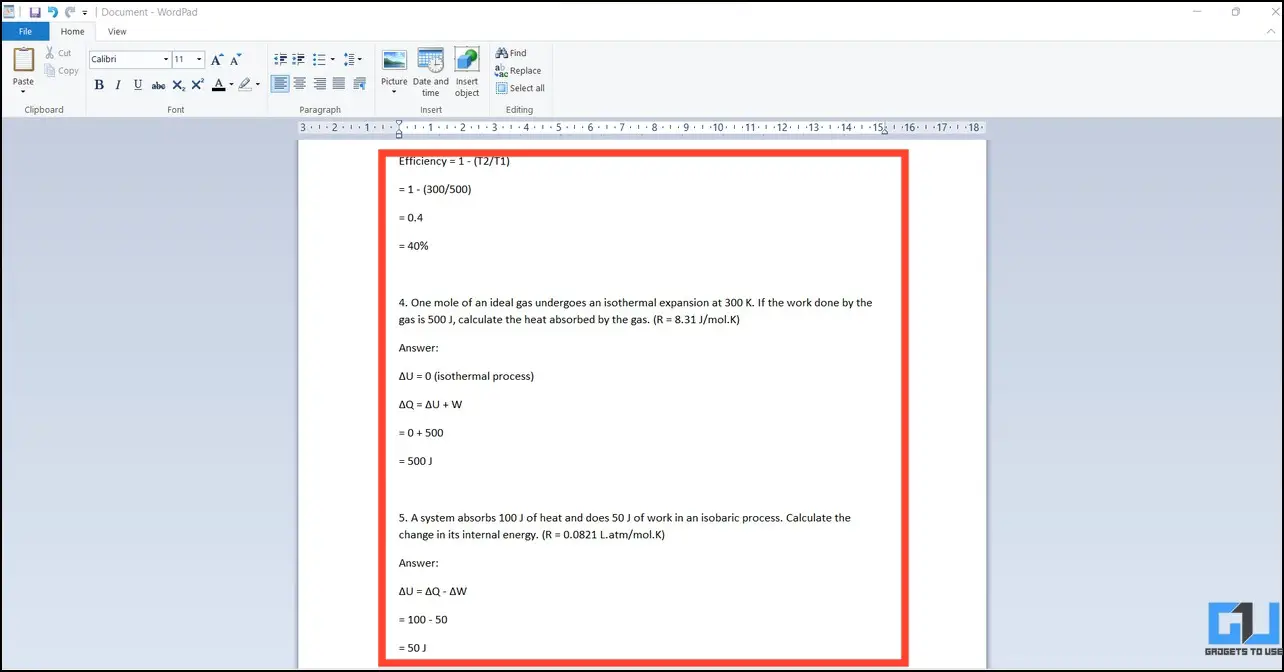Click the line 'ΔU = ΔQ - ΔW'

pos(433,591)
